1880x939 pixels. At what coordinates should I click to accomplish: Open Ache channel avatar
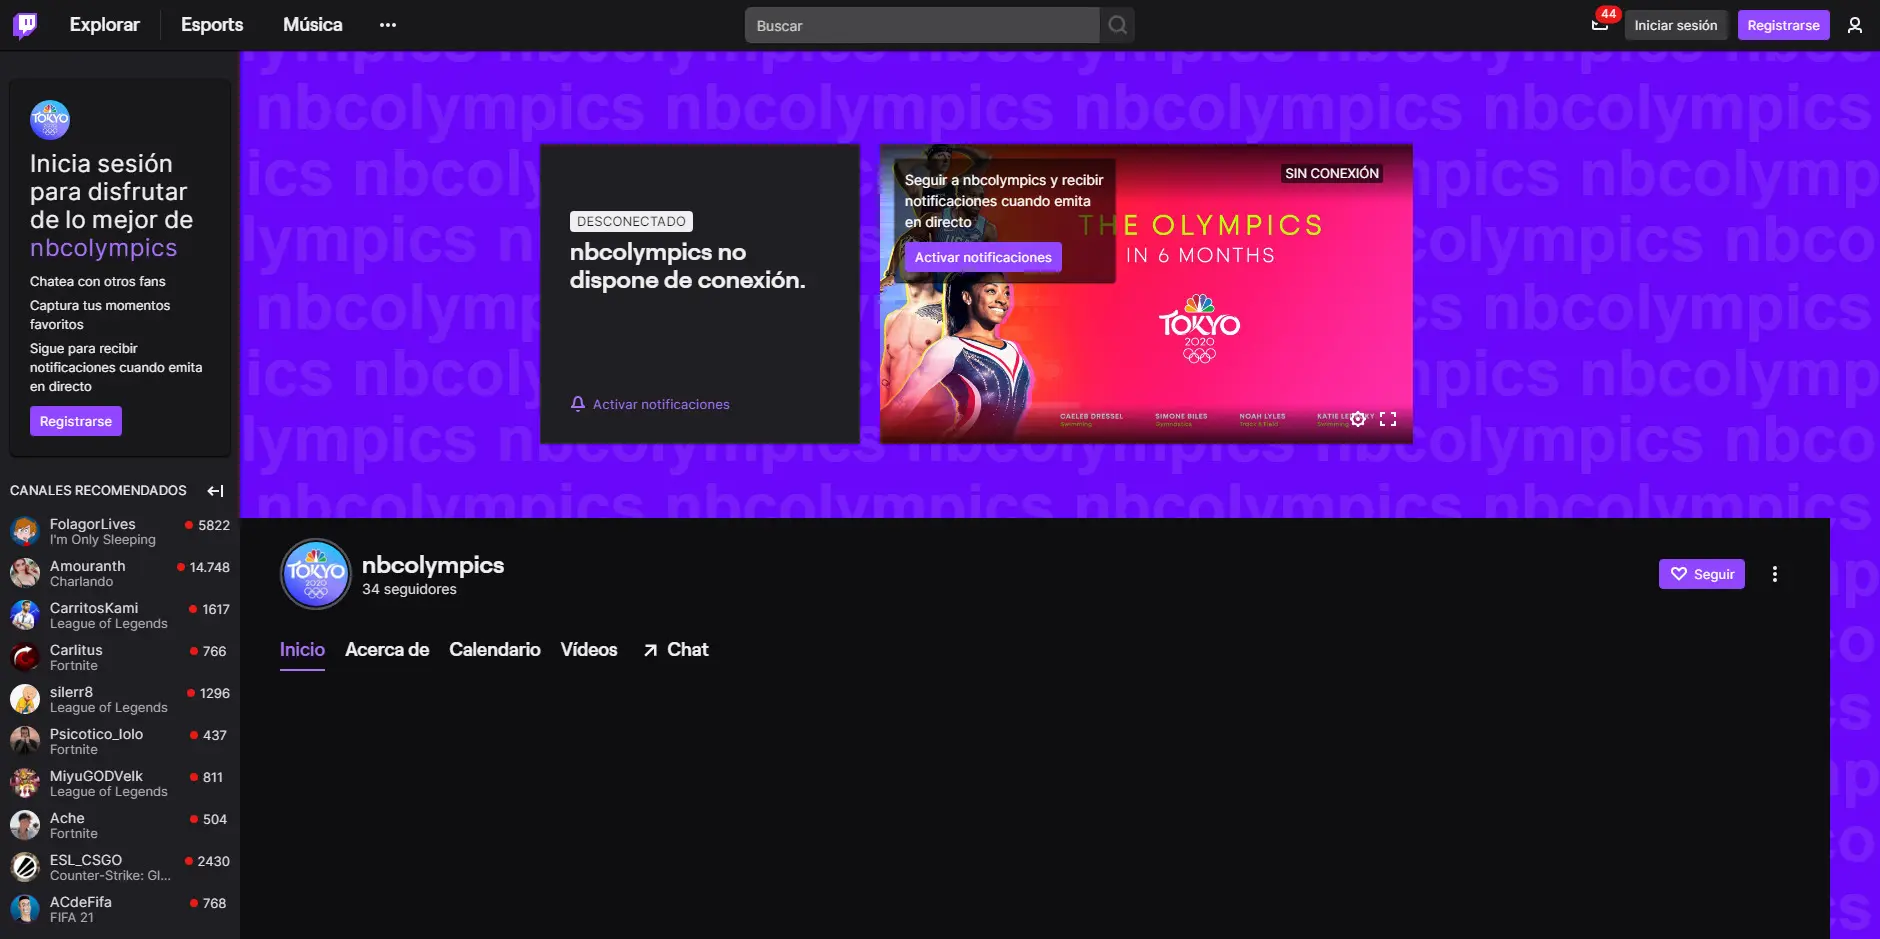tap(25, 825)
